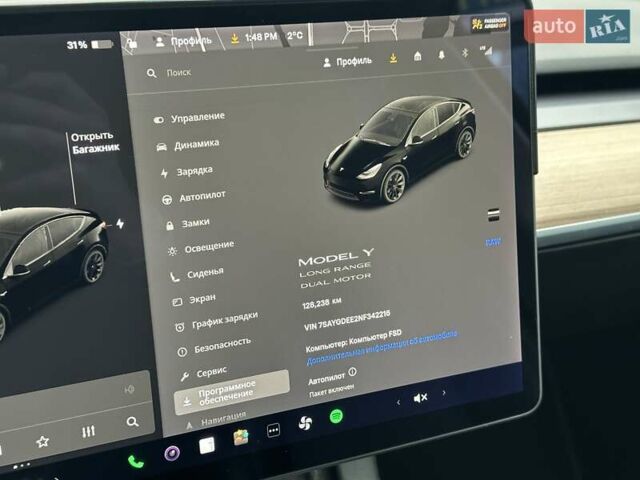Tap the VIN number text
This screenshot has width=640, height=480.
(x=347, y=320)
